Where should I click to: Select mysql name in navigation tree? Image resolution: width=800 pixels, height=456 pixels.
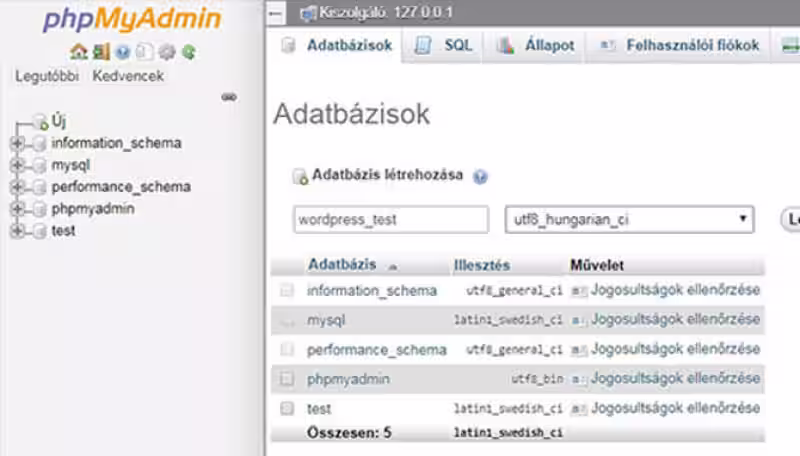(70, 165)
